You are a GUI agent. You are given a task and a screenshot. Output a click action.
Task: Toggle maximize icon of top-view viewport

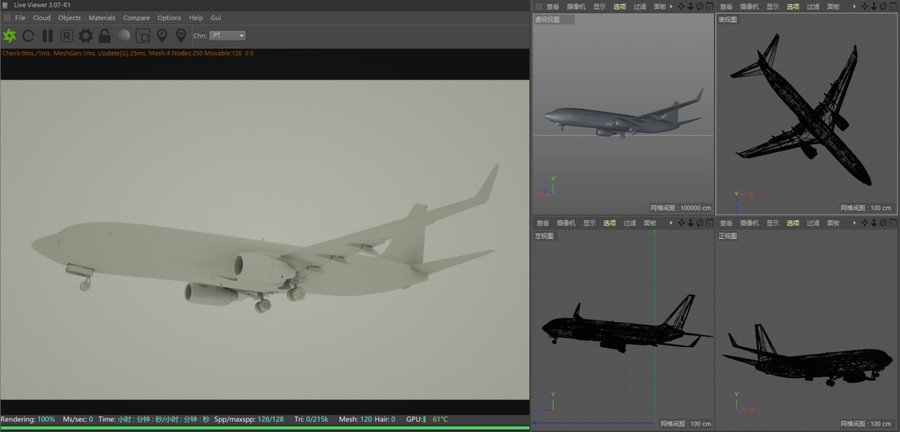892,6
